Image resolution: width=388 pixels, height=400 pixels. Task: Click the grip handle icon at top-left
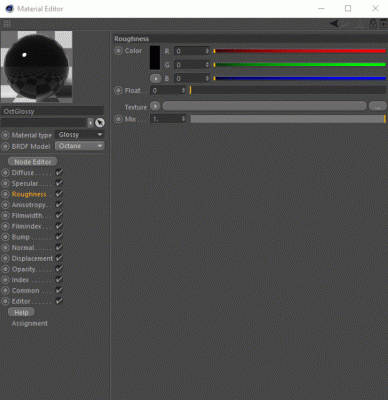7,24
